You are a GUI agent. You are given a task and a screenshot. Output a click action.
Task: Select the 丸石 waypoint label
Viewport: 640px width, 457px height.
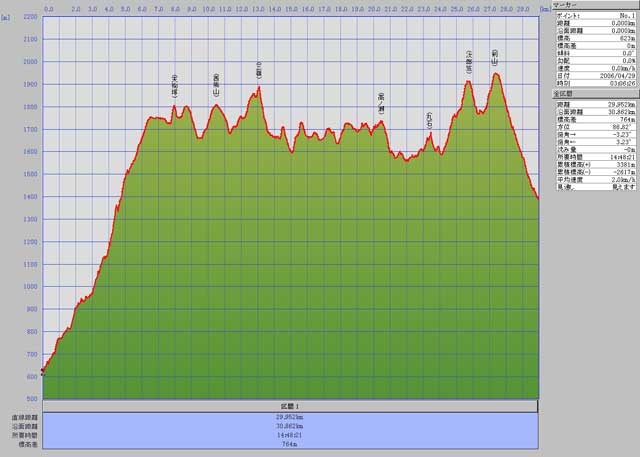click(x=430, y=119)
